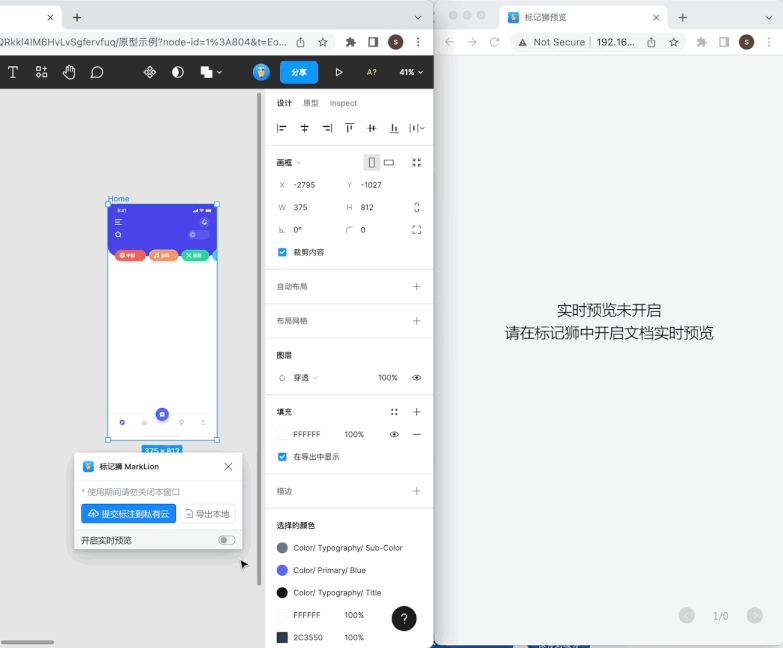The image size is (783, 648).
Task: Click the Color/ Primary/ Blue swatch
Action: (x=282, y=570)
